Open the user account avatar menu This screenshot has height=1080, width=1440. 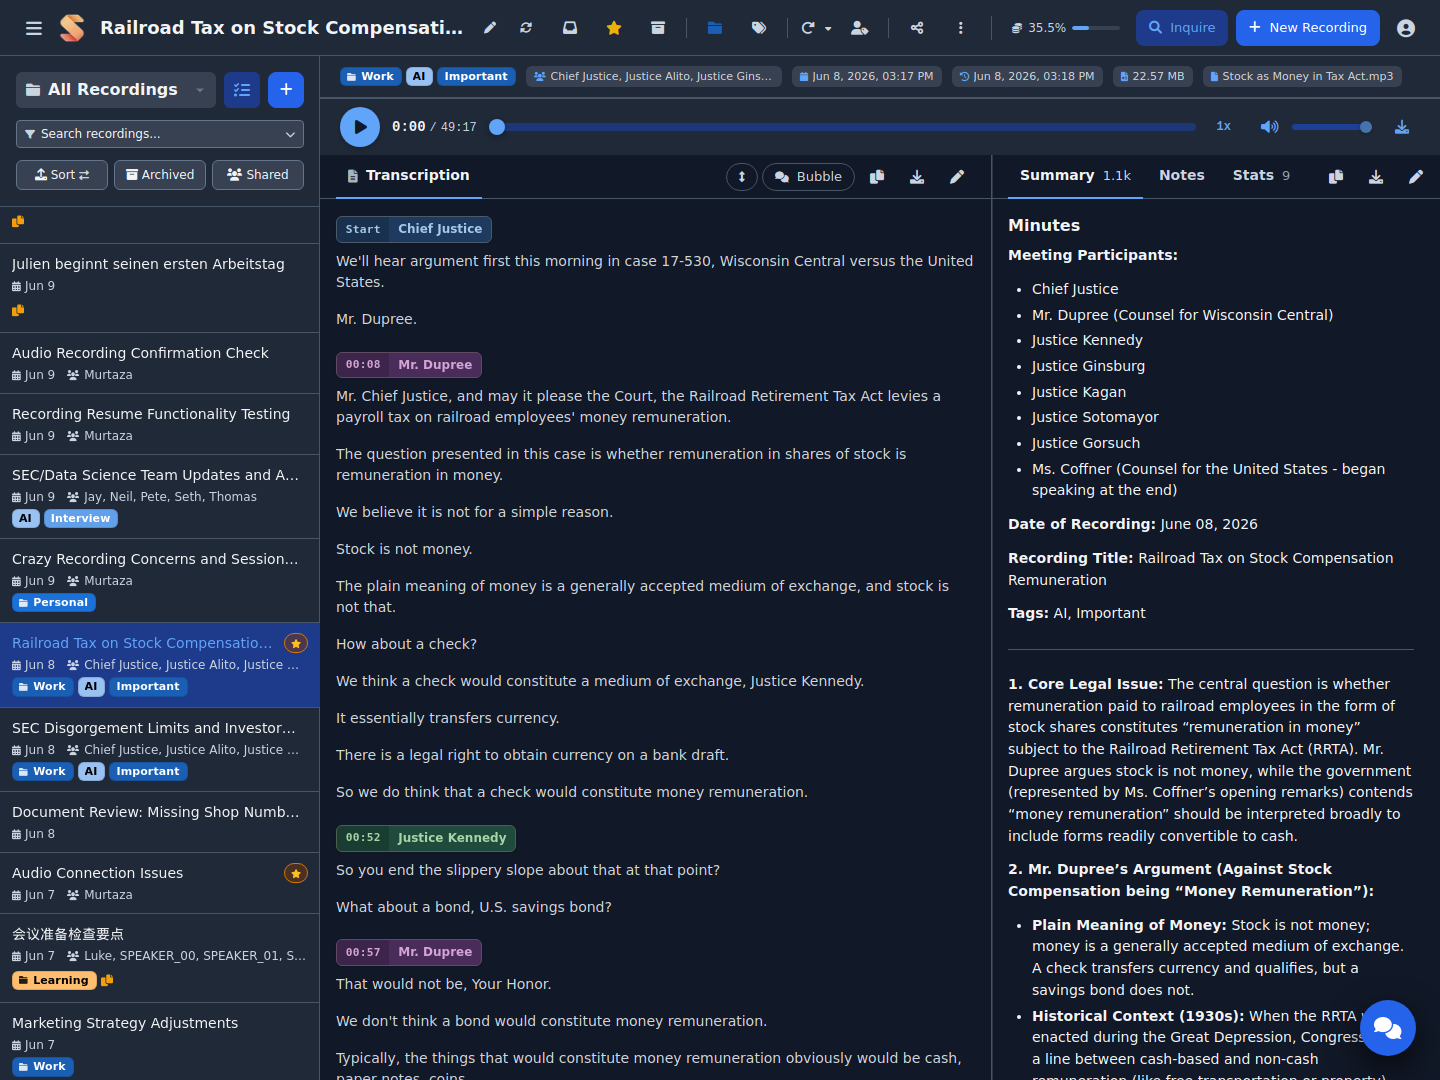[x=1406, y=28]
